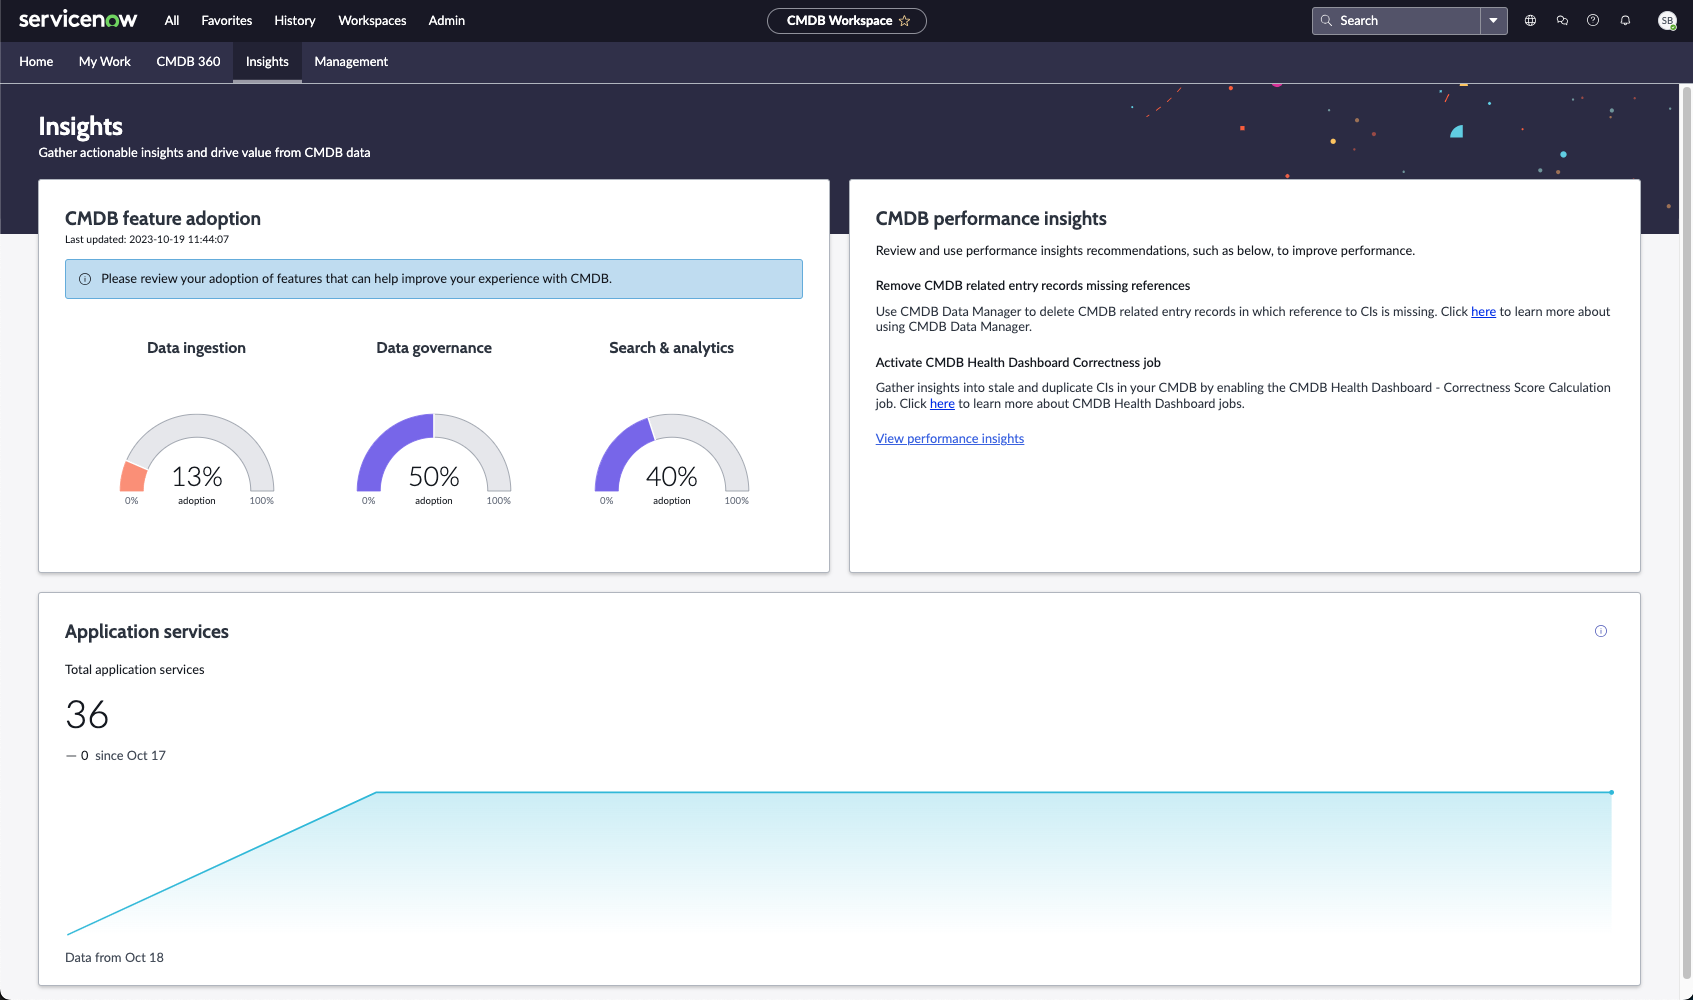This screenshot has height=1000, width=1693.
Task: Expand the Favorites menu
Action: point(227,20)
